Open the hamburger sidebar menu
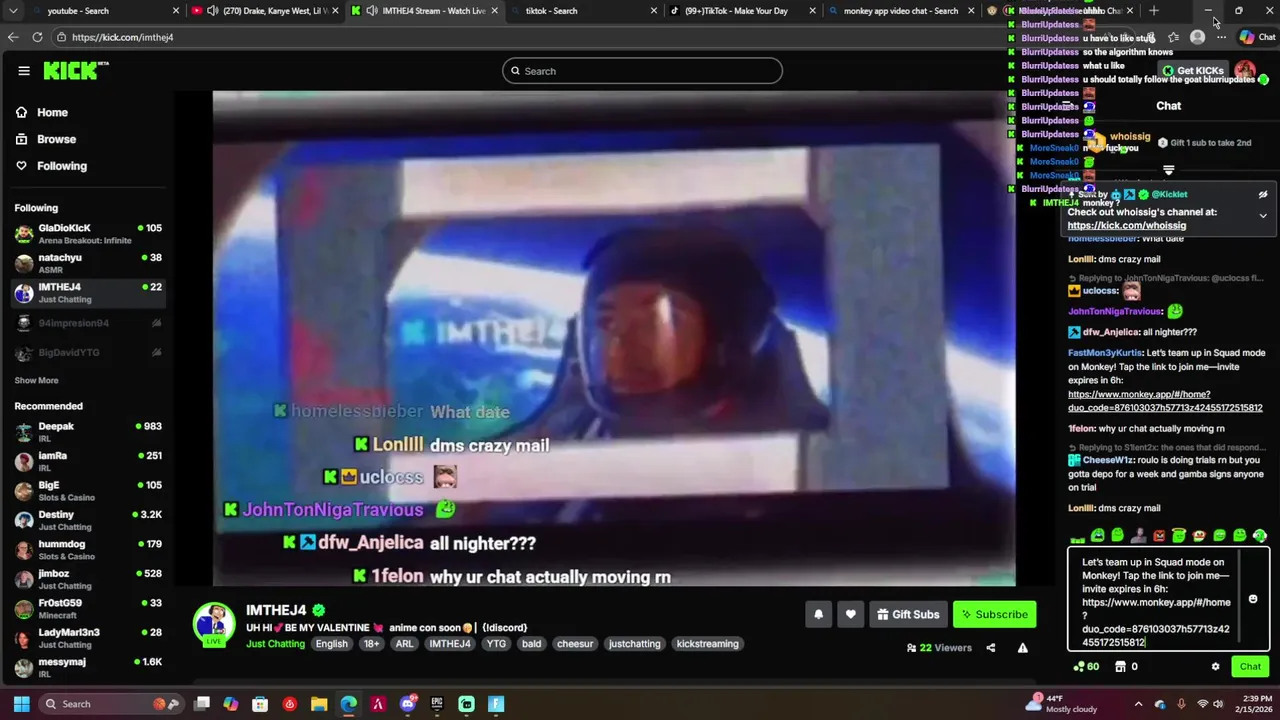This screenshot has height=720, width=1280. tap(24, 71)
